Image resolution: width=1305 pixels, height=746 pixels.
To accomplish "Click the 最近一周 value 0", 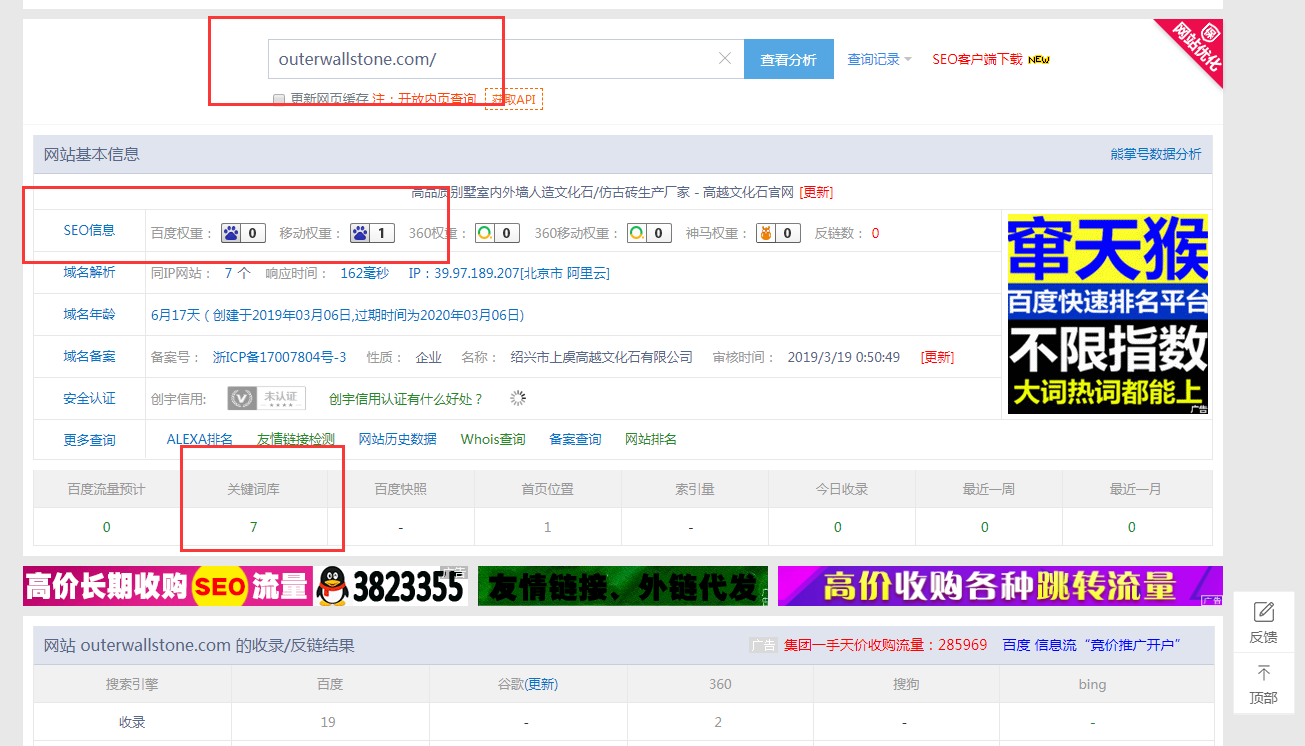I will 985,527.
